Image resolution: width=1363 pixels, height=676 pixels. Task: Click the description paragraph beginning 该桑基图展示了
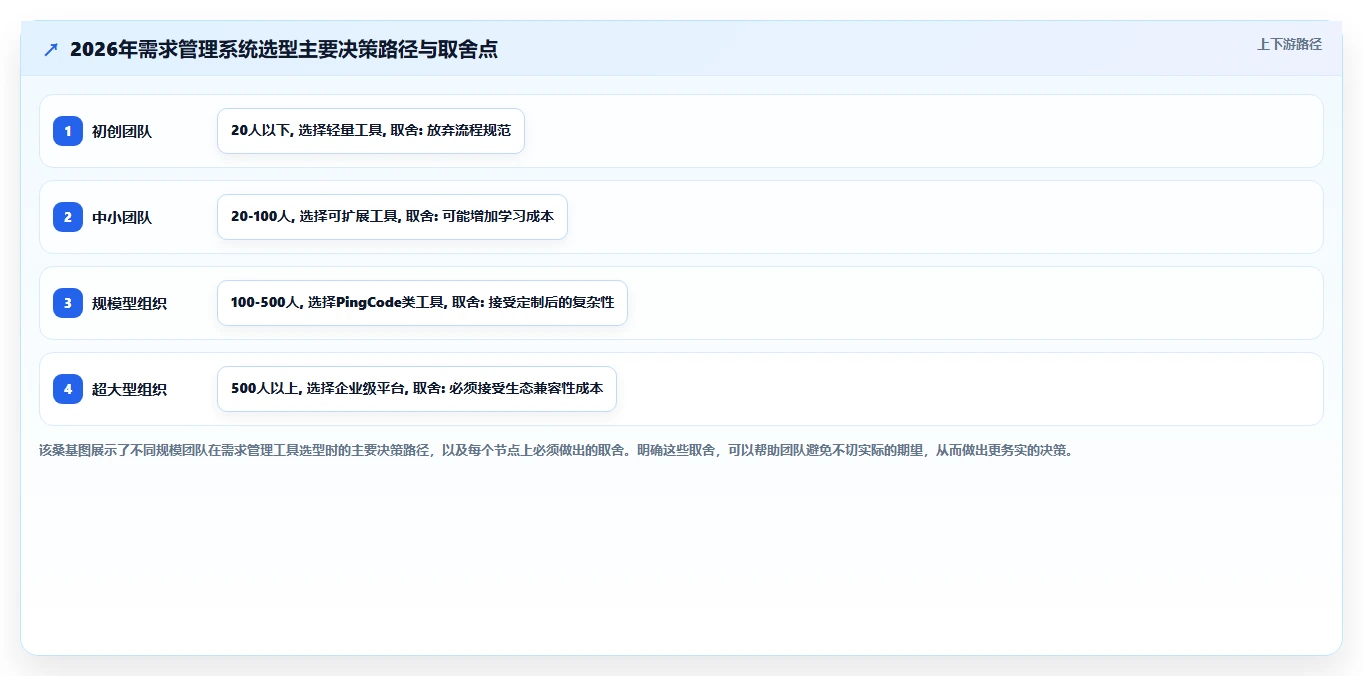tap(556, 450)
